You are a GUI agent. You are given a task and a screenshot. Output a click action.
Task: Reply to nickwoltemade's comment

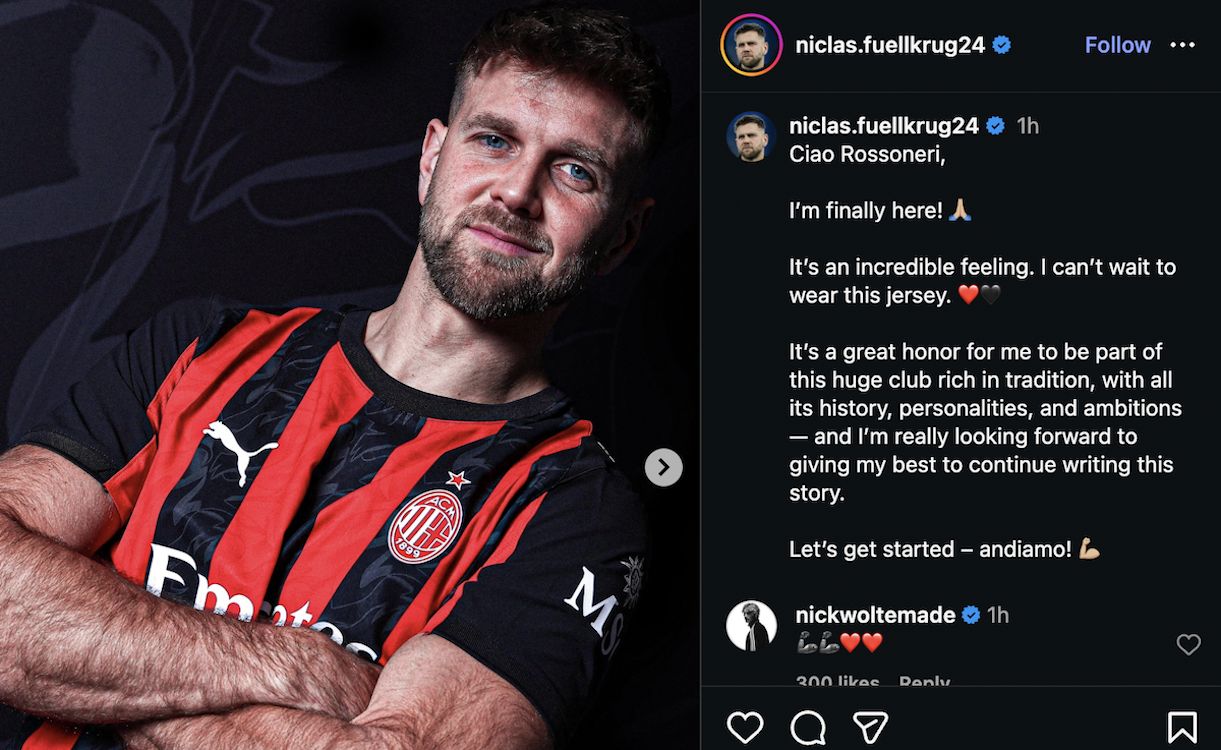pos(925,682)
